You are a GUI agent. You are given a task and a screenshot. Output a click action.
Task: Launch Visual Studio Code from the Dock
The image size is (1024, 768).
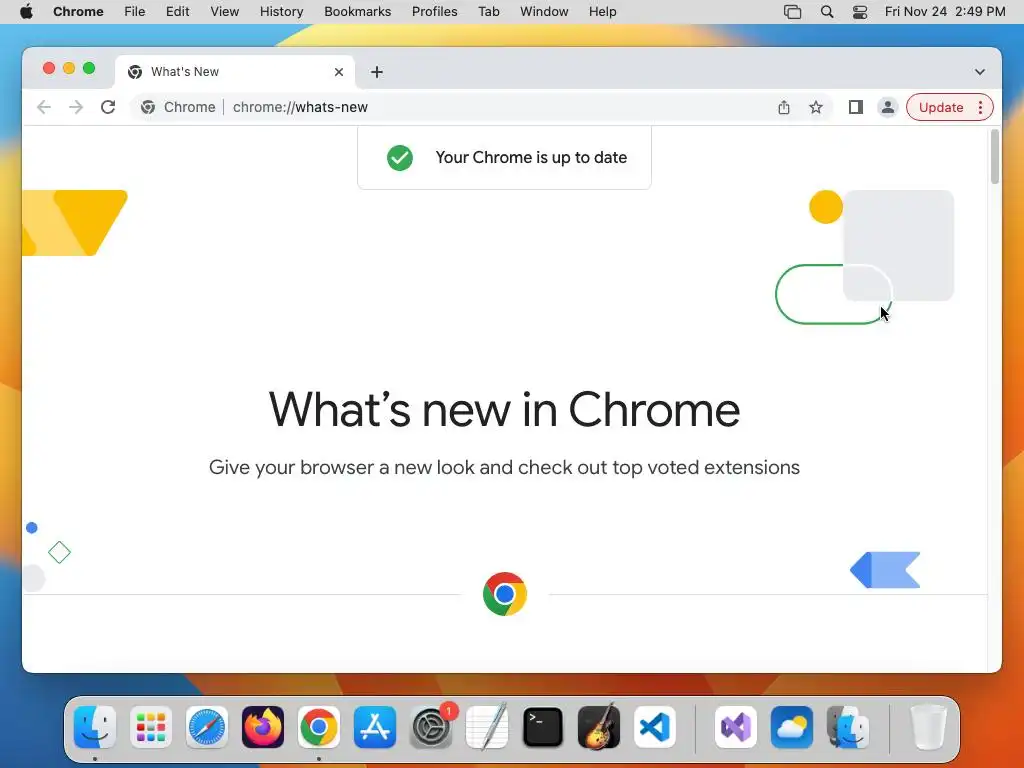point(654,727)
